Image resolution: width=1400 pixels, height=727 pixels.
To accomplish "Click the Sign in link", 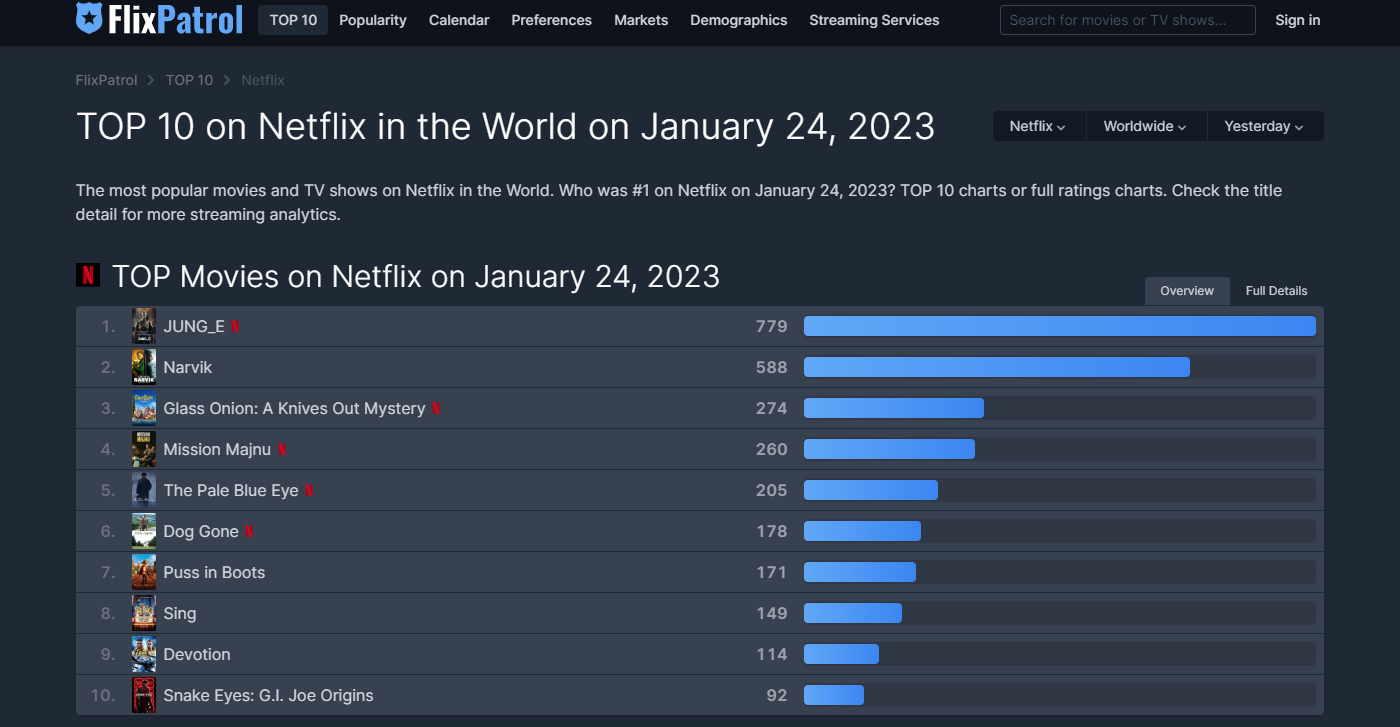I will (x=1297, y=20).
